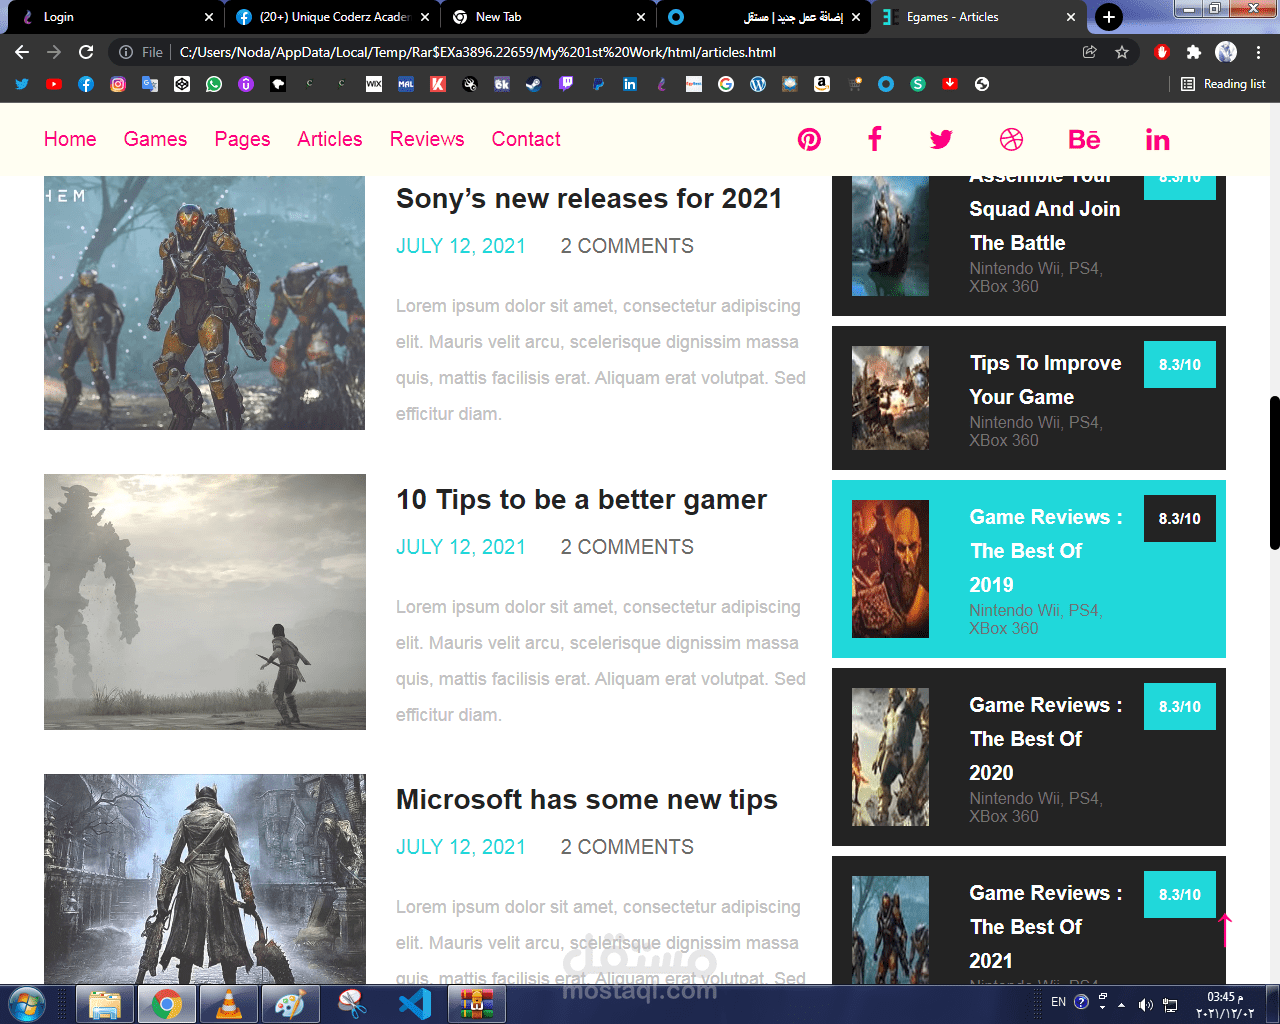The image size is (1280, 1024).
Task: Open the Windows Start button
Action: 26,1004
